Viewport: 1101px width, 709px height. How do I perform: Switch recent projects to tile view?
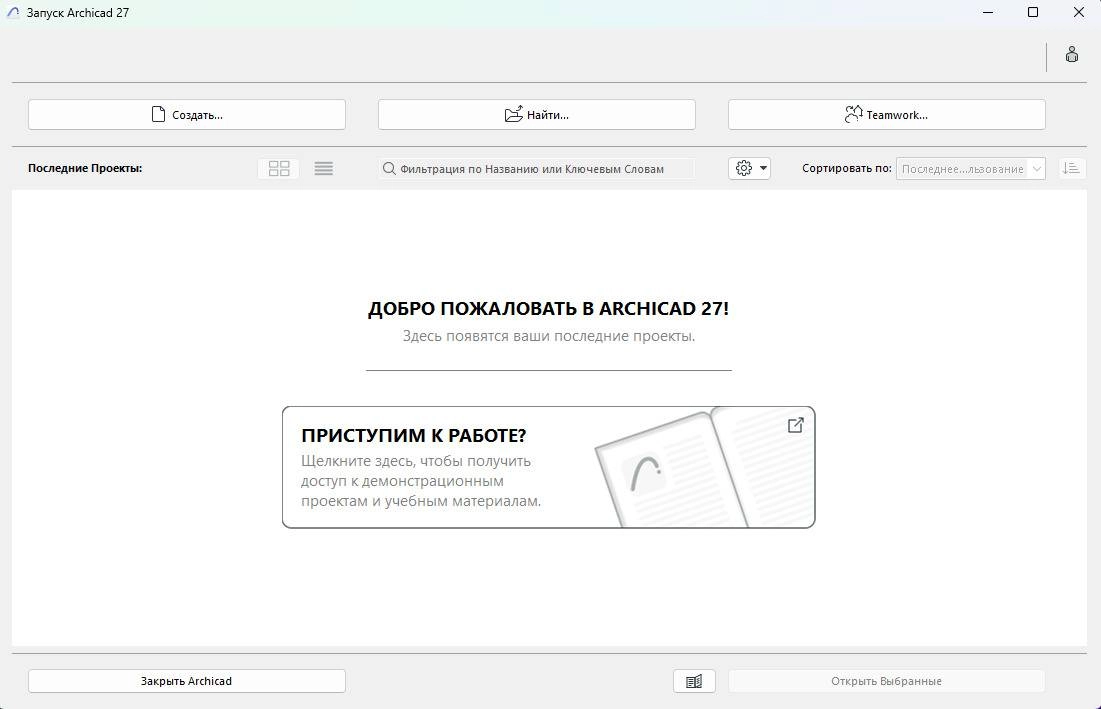[279, 168]
